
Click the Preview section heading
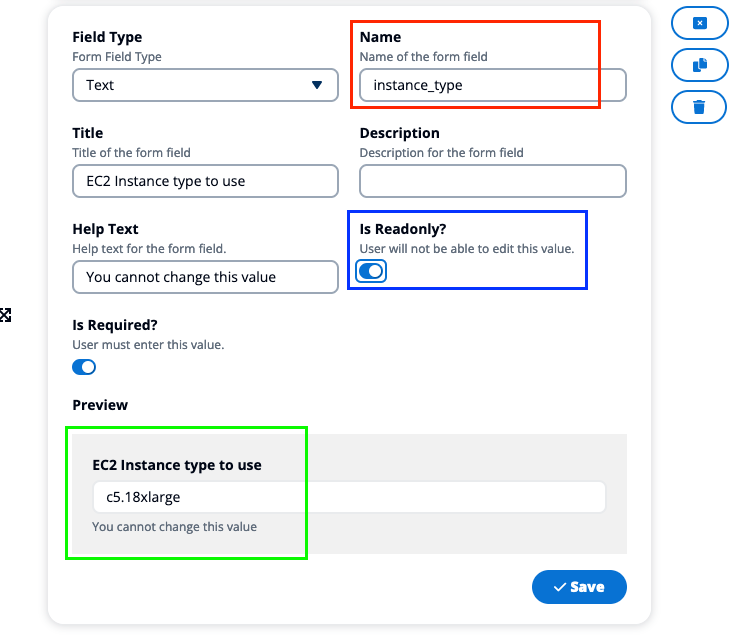point(100,405)
